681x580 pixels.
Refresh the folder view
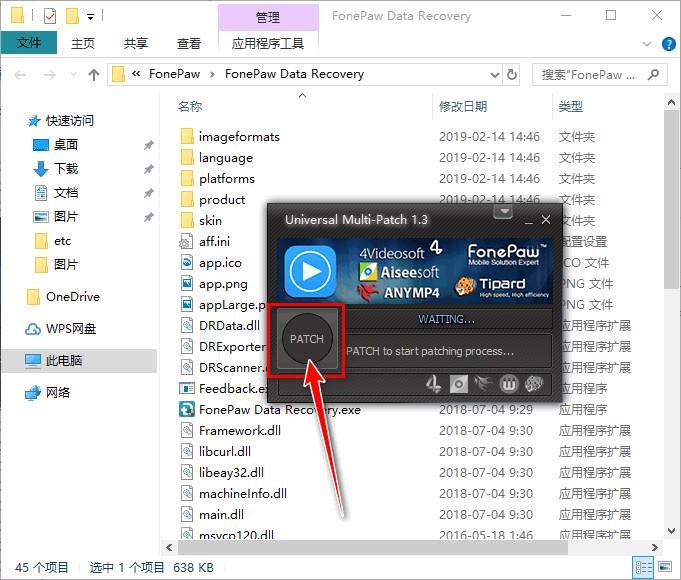(512, 75)
